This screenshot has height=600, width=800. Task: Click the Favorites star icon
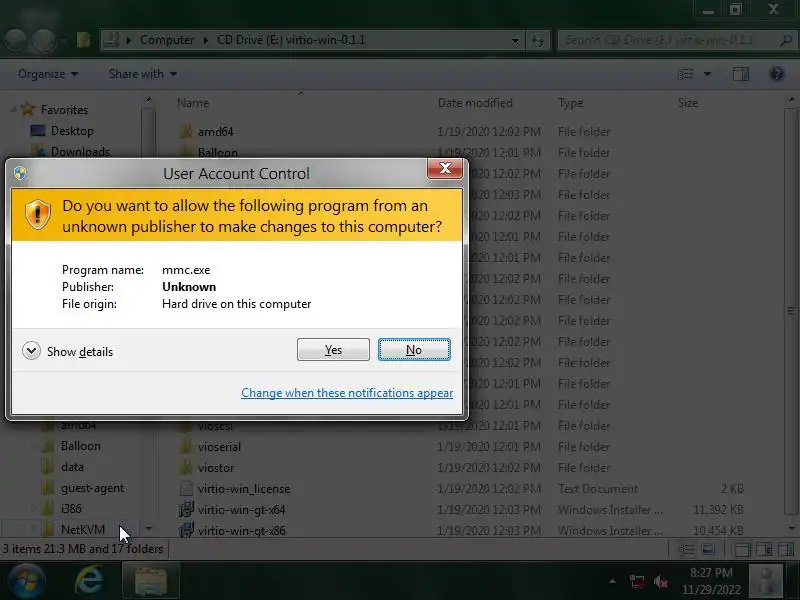(28, 109)
